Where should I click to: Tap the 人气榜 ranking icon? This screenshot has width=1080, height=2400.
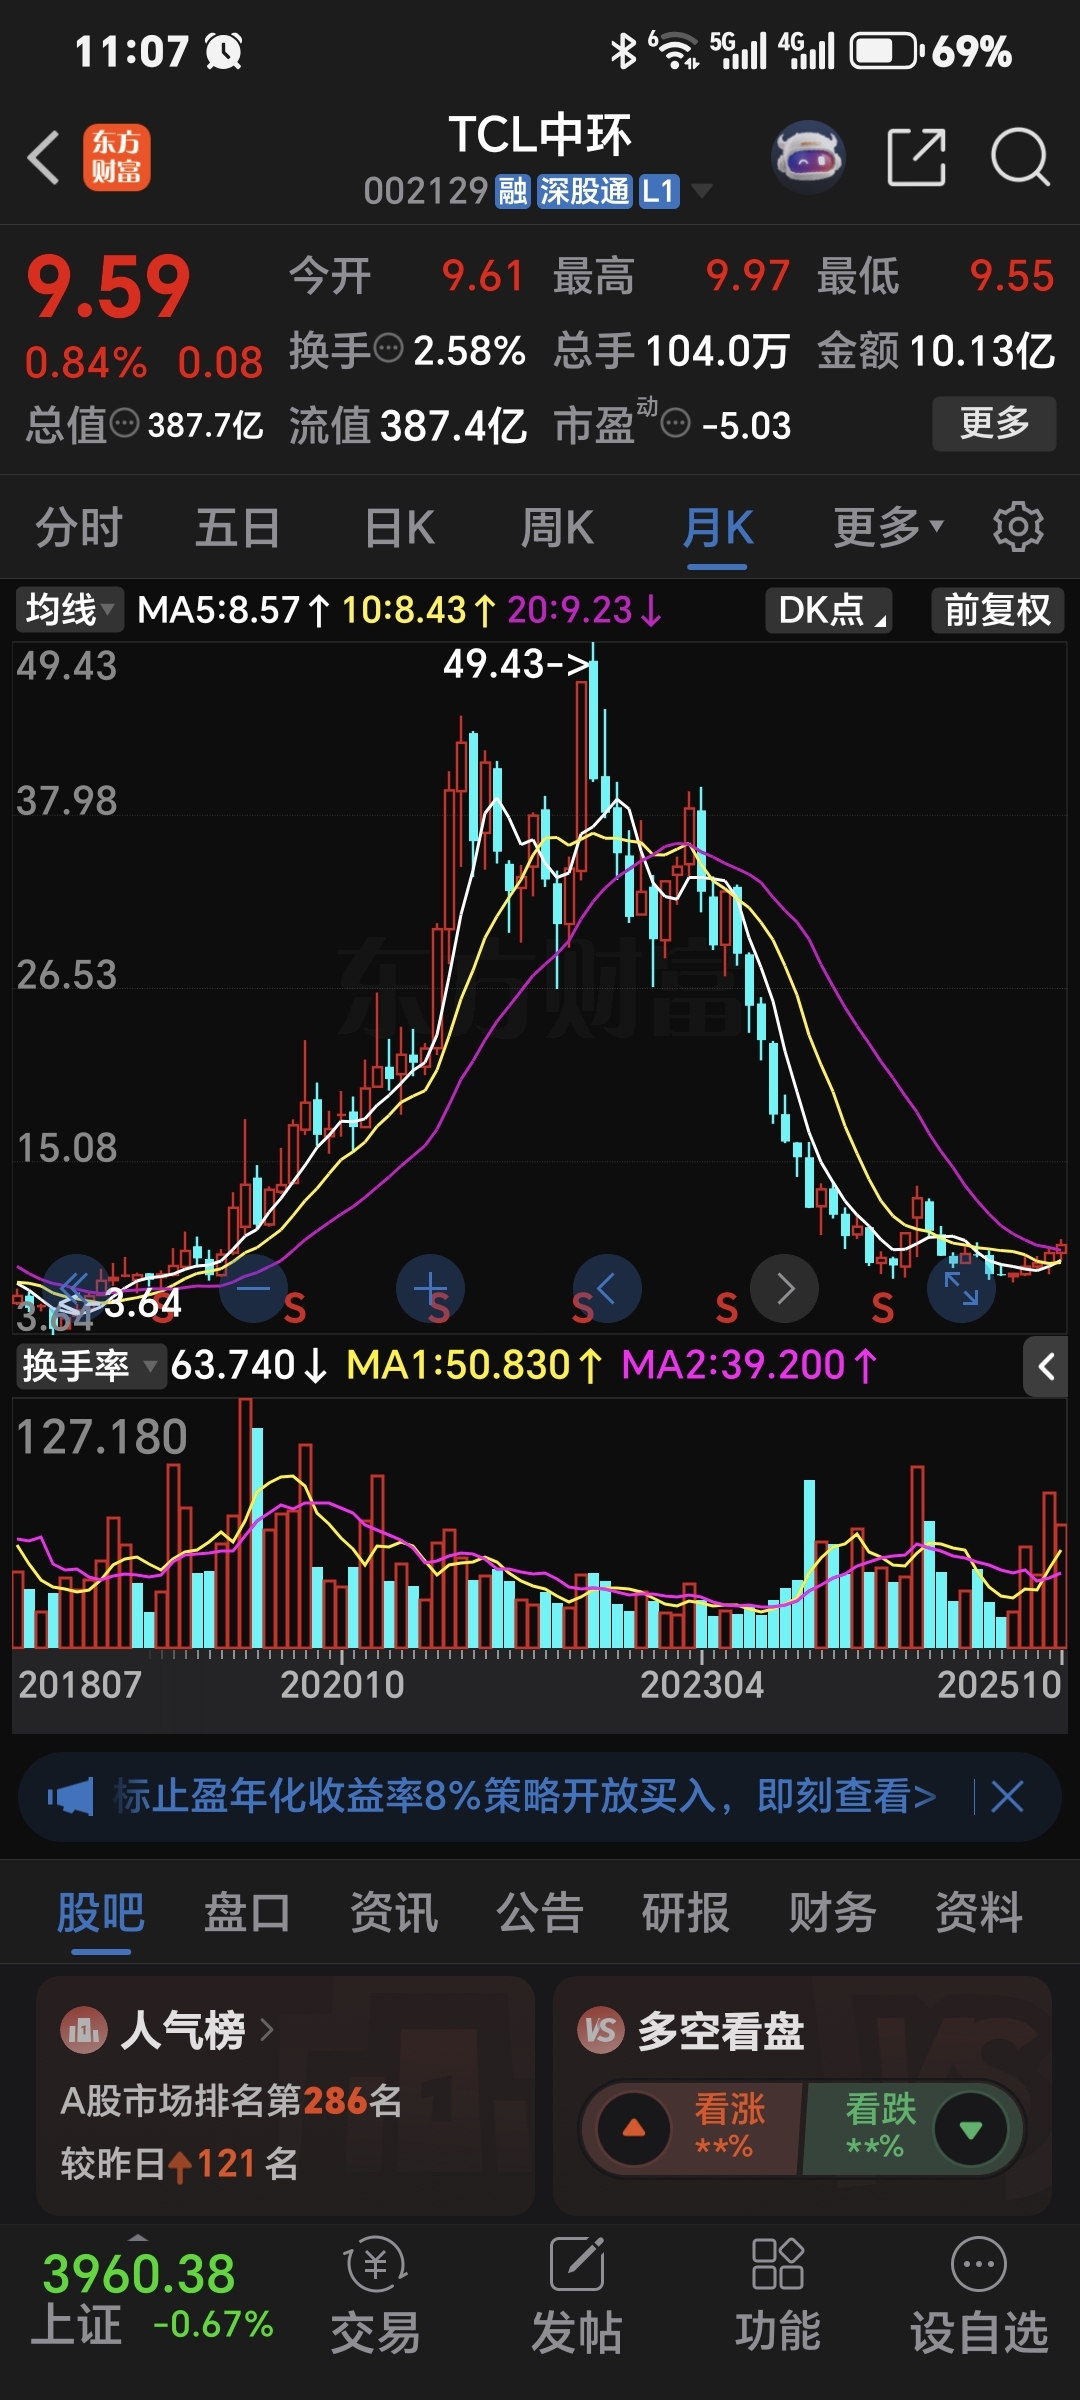84,2031
